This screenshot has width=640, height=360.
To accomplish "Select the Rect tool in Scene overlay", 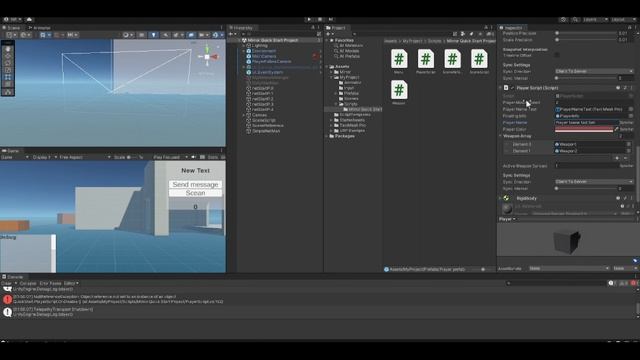I will tap(8, 77).
